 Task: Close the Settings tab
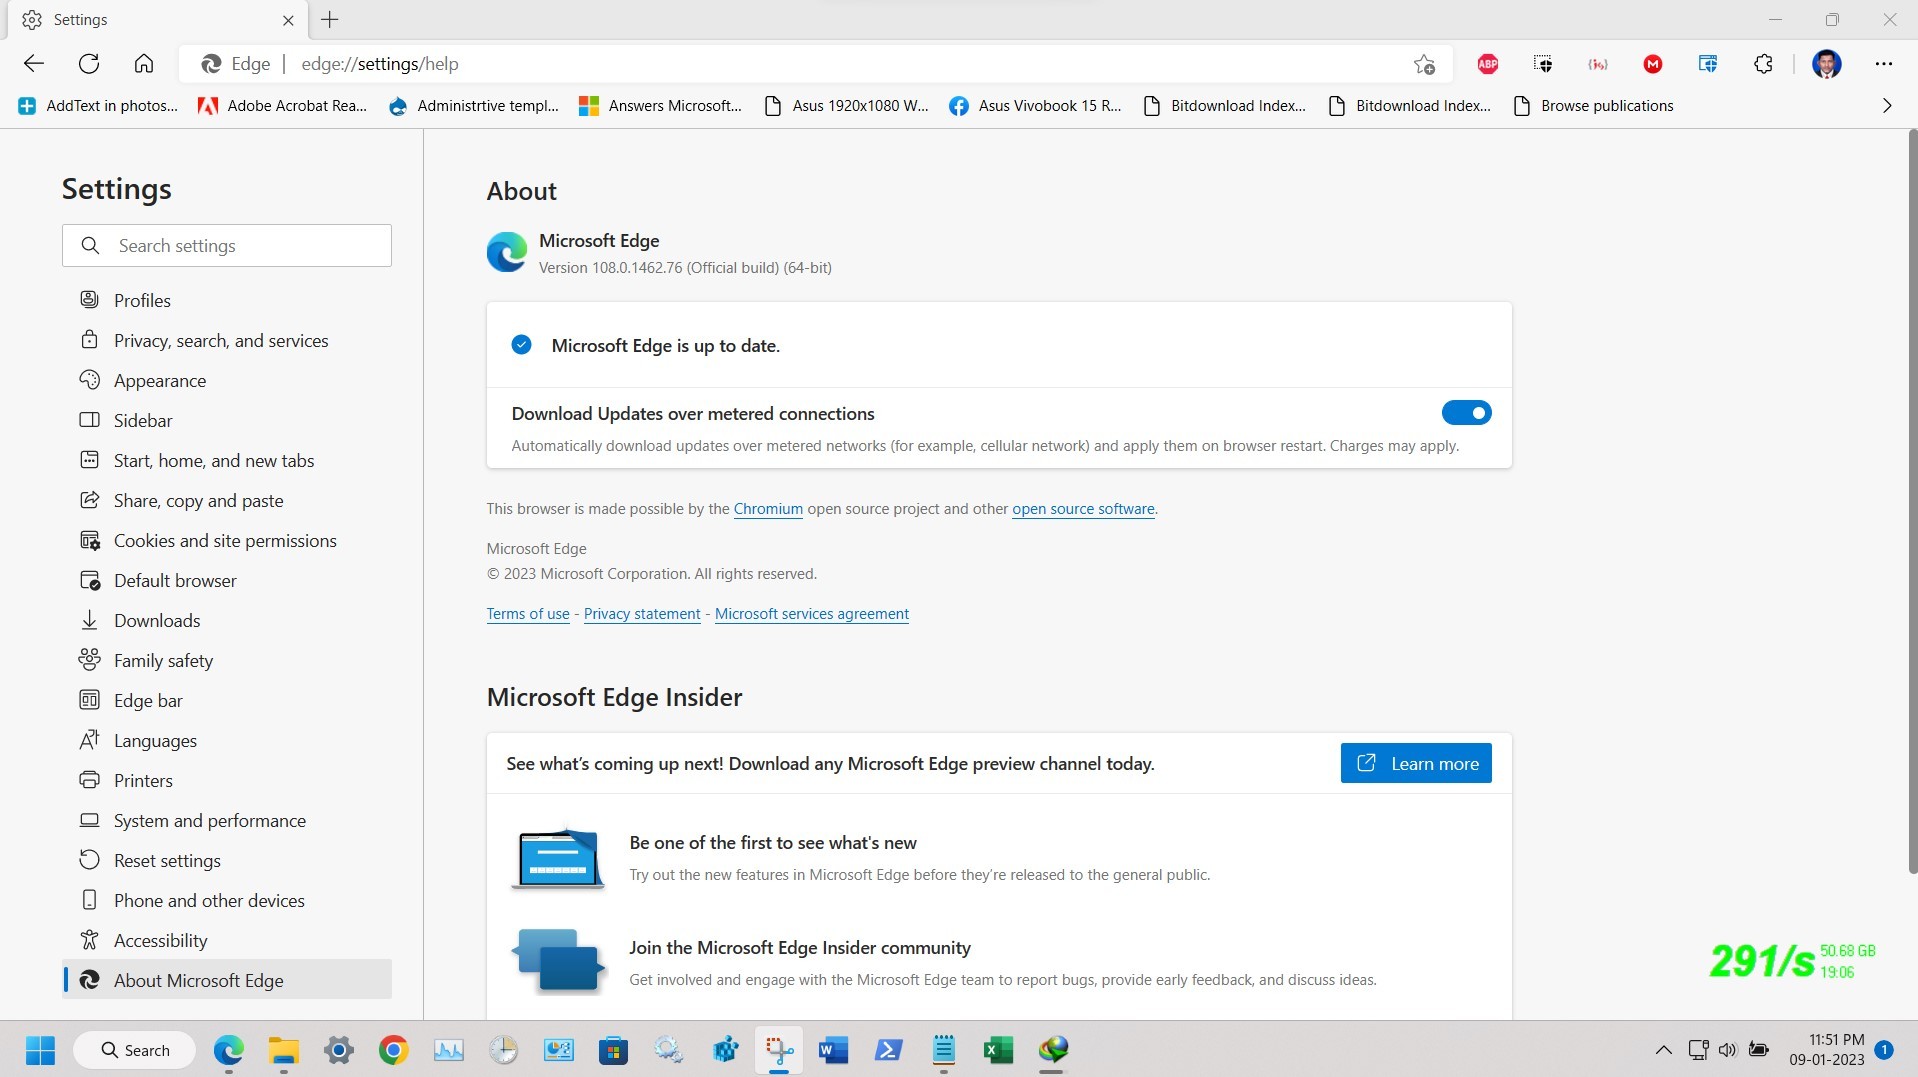pos(288,20)
